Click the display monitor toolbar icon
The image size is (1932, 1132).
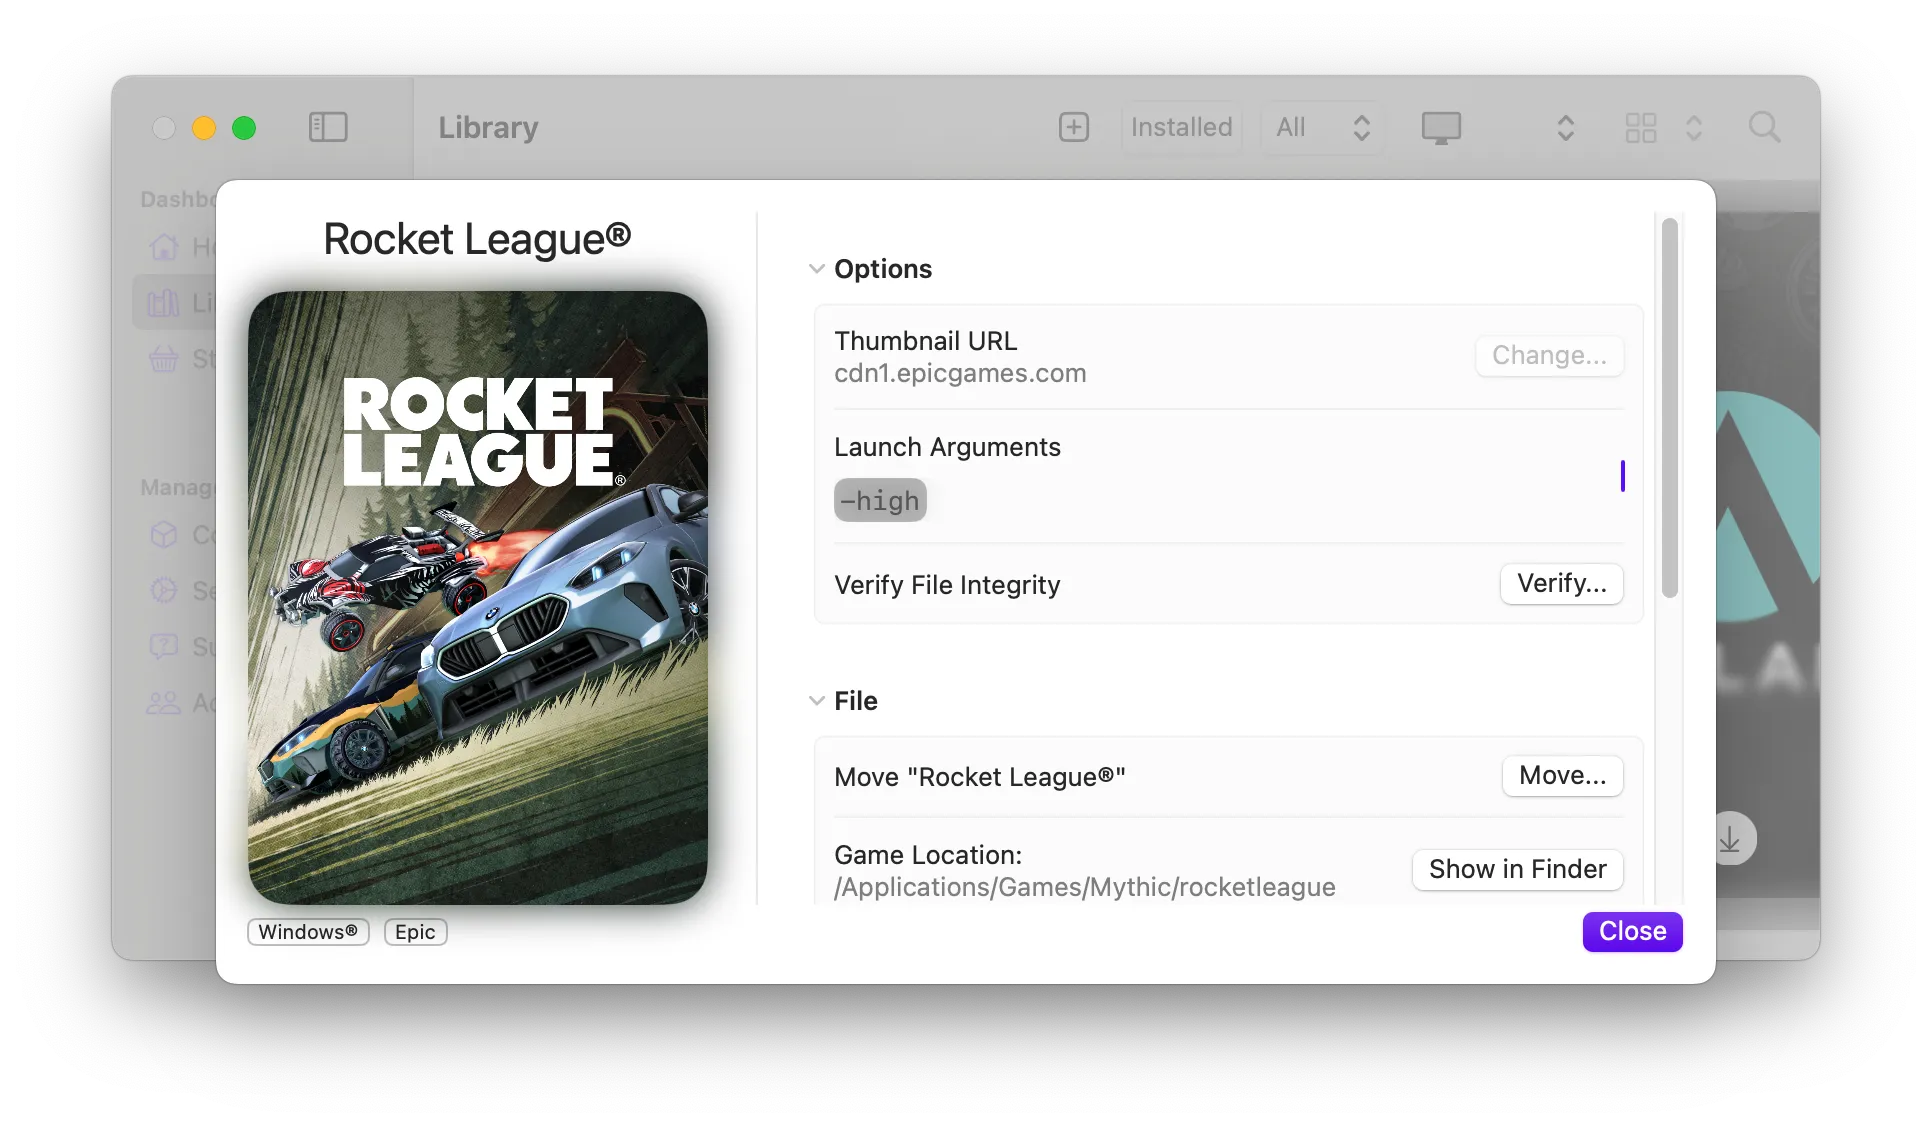point(1441,127)
